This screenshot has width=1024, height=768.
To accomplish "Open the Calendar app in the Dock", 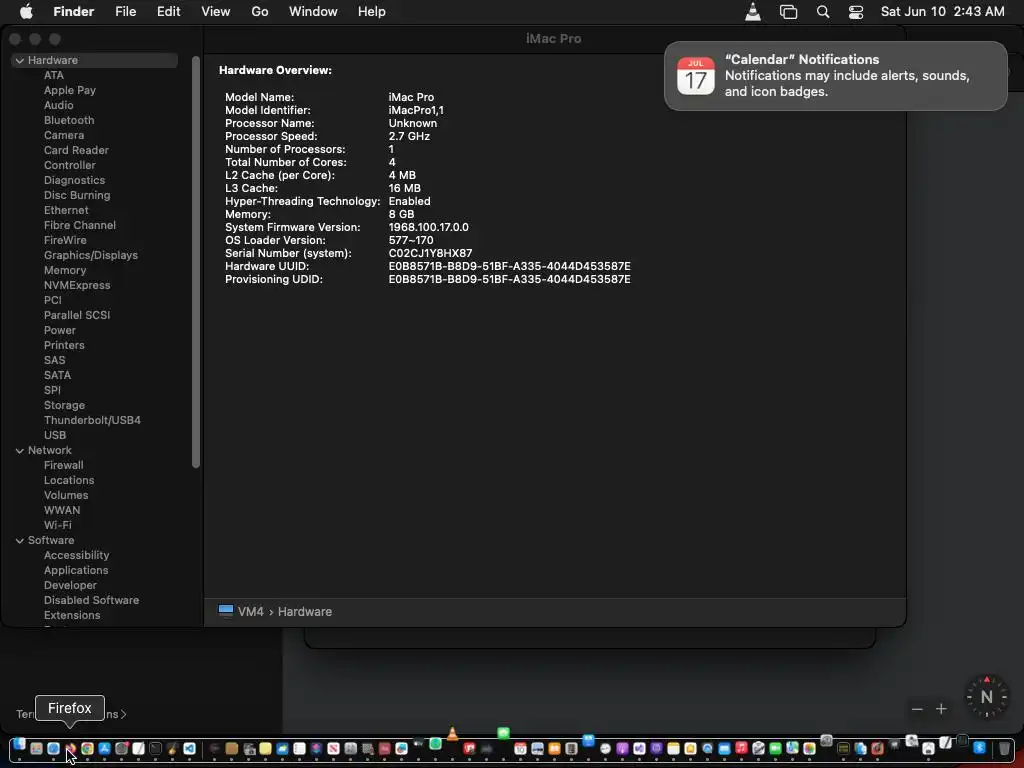I will point(520,748).
